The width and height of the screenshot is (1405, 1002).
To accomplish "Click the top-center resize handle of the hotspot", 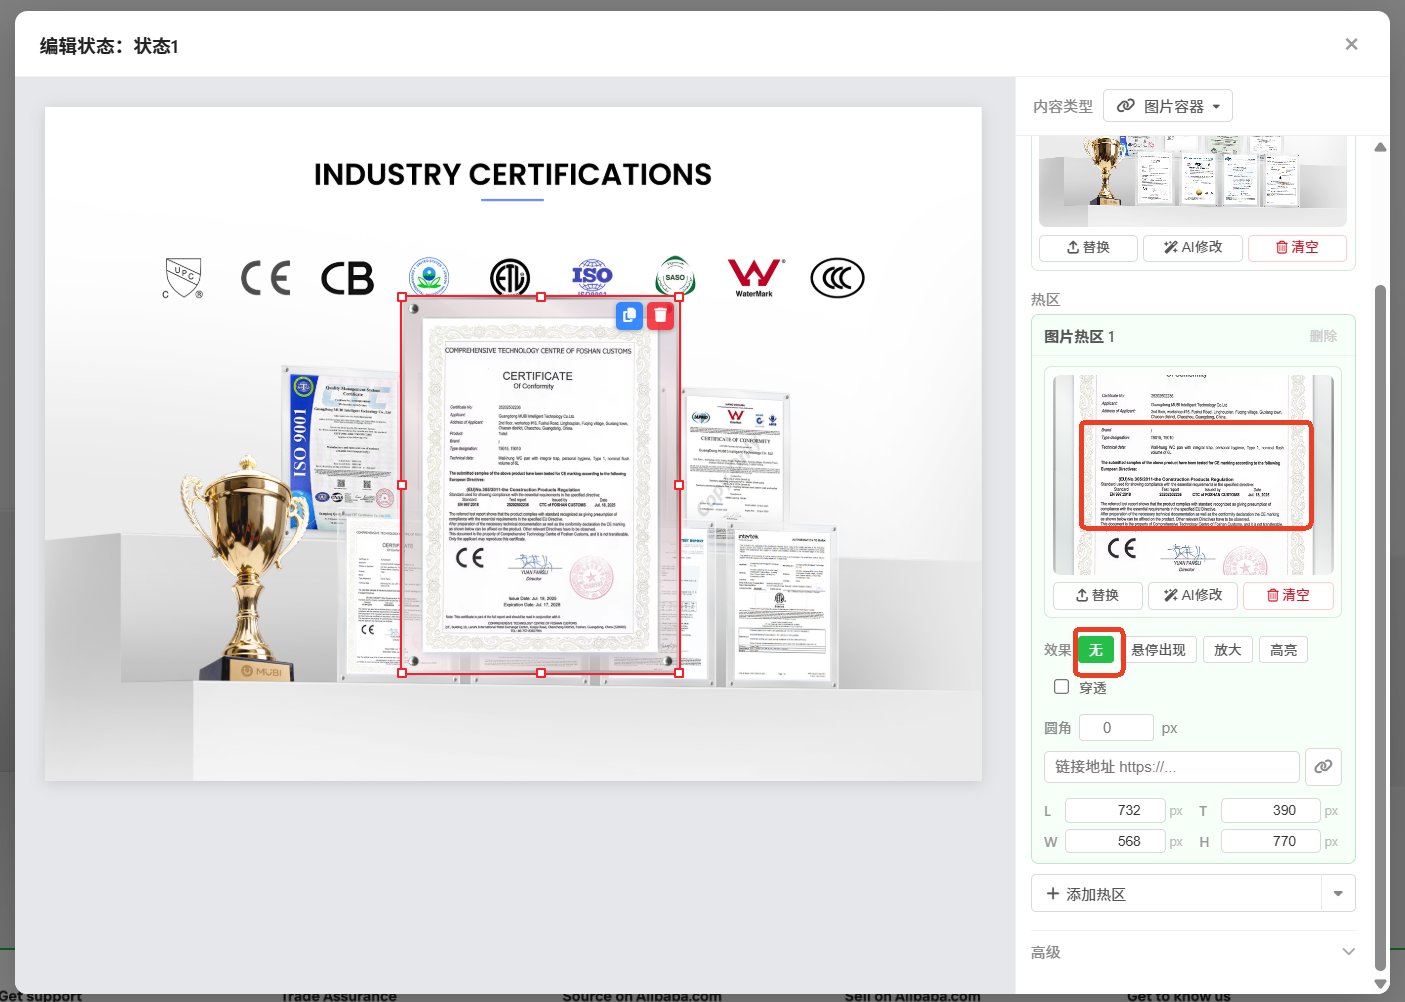I will coord(541,297).
